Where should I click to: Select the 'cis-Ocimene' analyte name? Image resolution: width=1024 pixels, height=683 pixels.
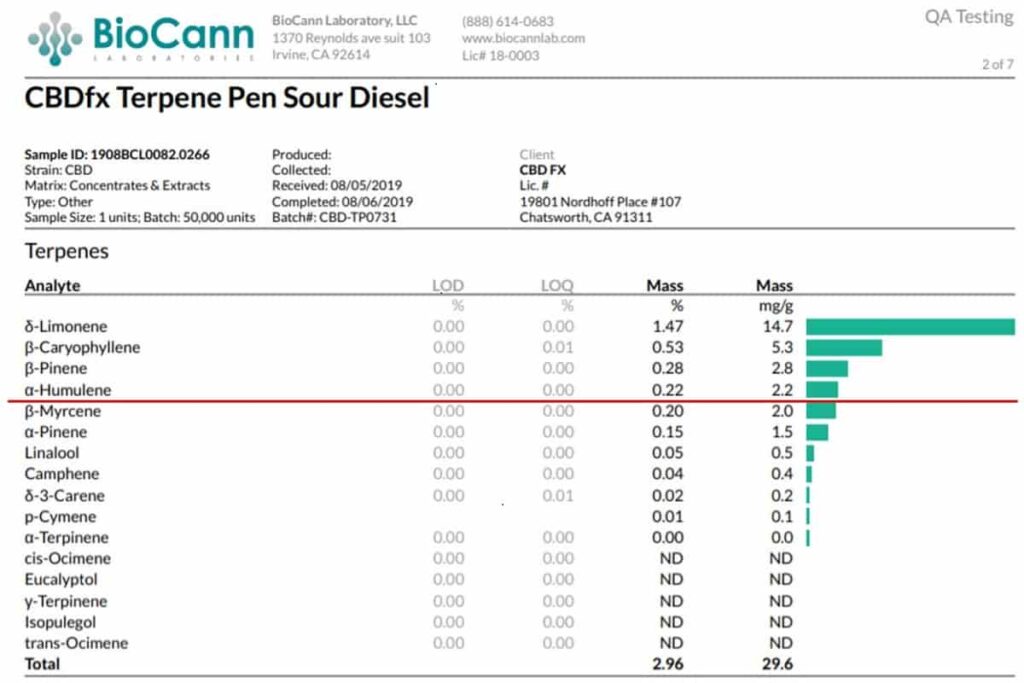68,558
